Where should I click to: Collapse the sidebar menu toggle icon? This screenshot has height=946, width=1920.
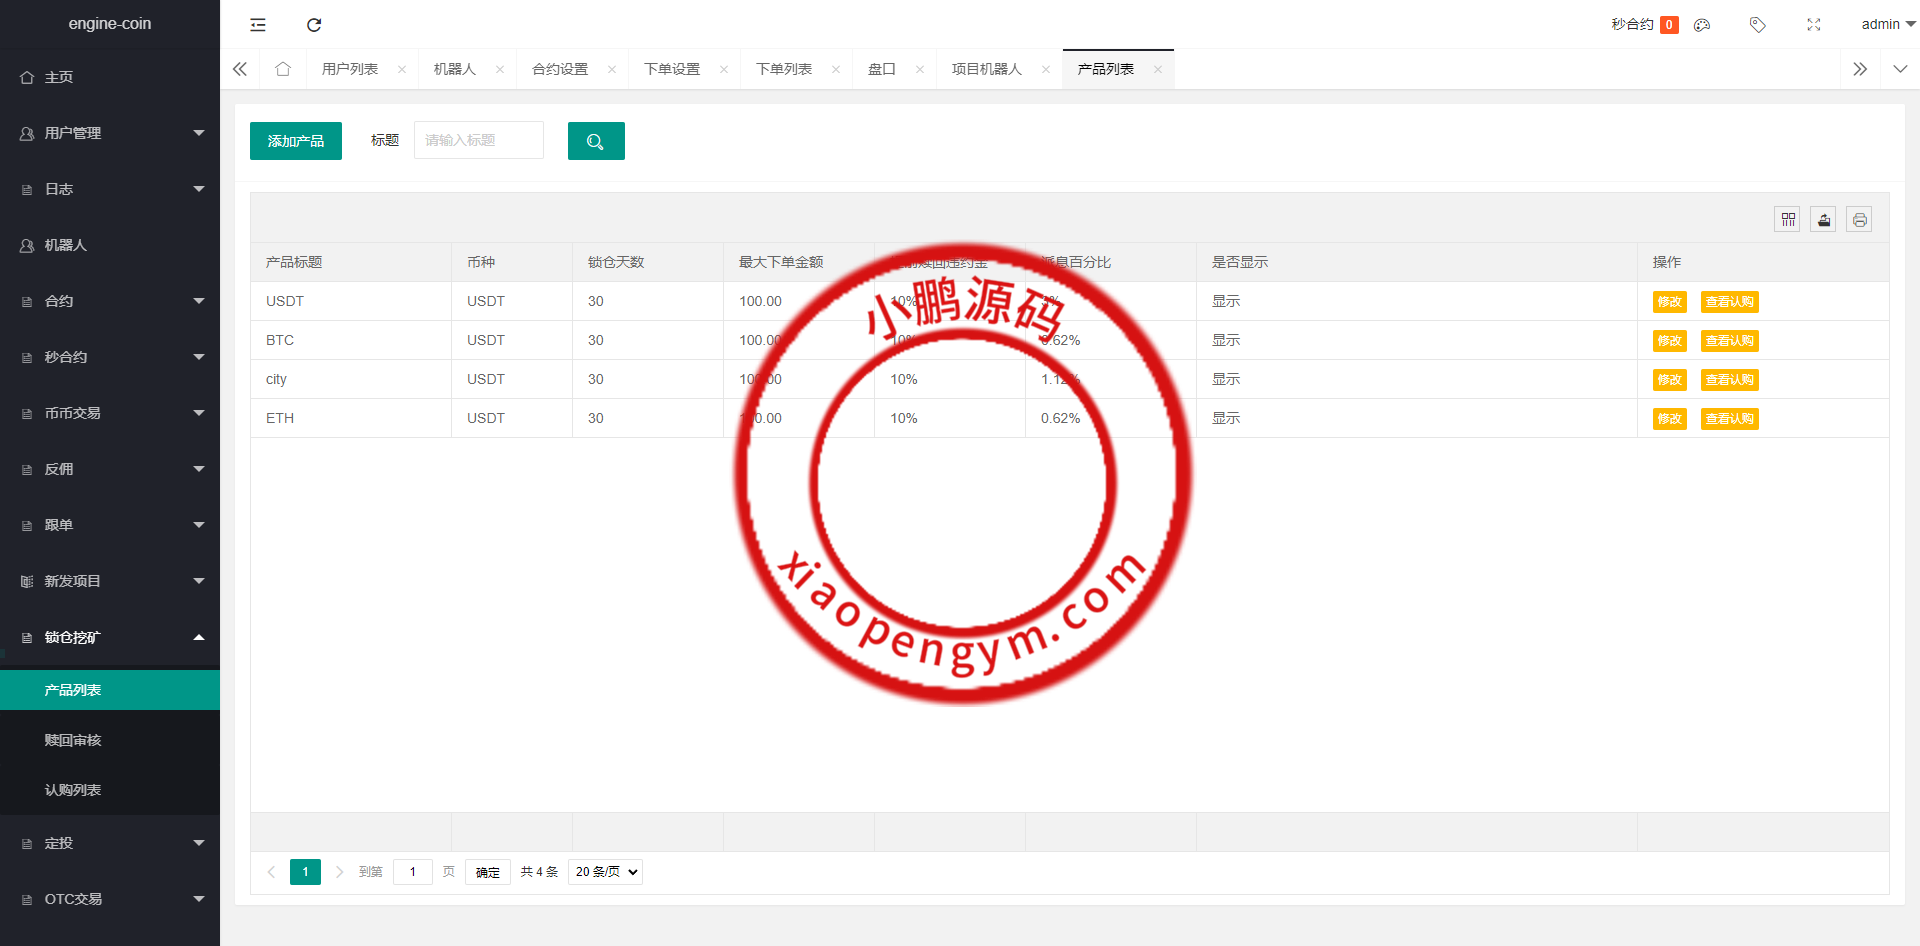[x=258, y=25]
